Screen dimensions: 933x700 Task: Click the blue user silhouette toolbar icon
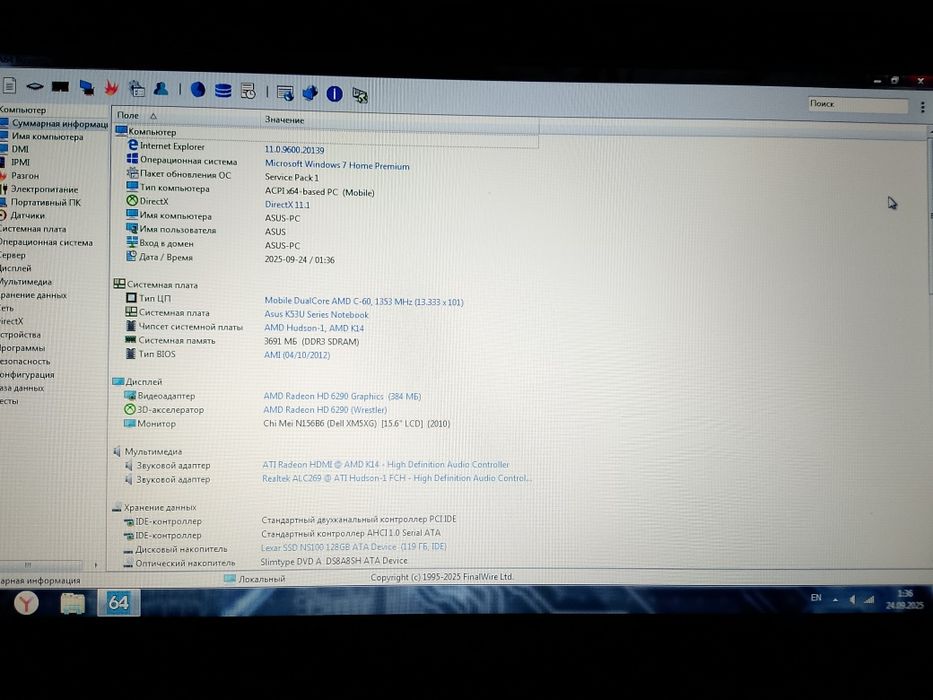click(x=161, y=89)
